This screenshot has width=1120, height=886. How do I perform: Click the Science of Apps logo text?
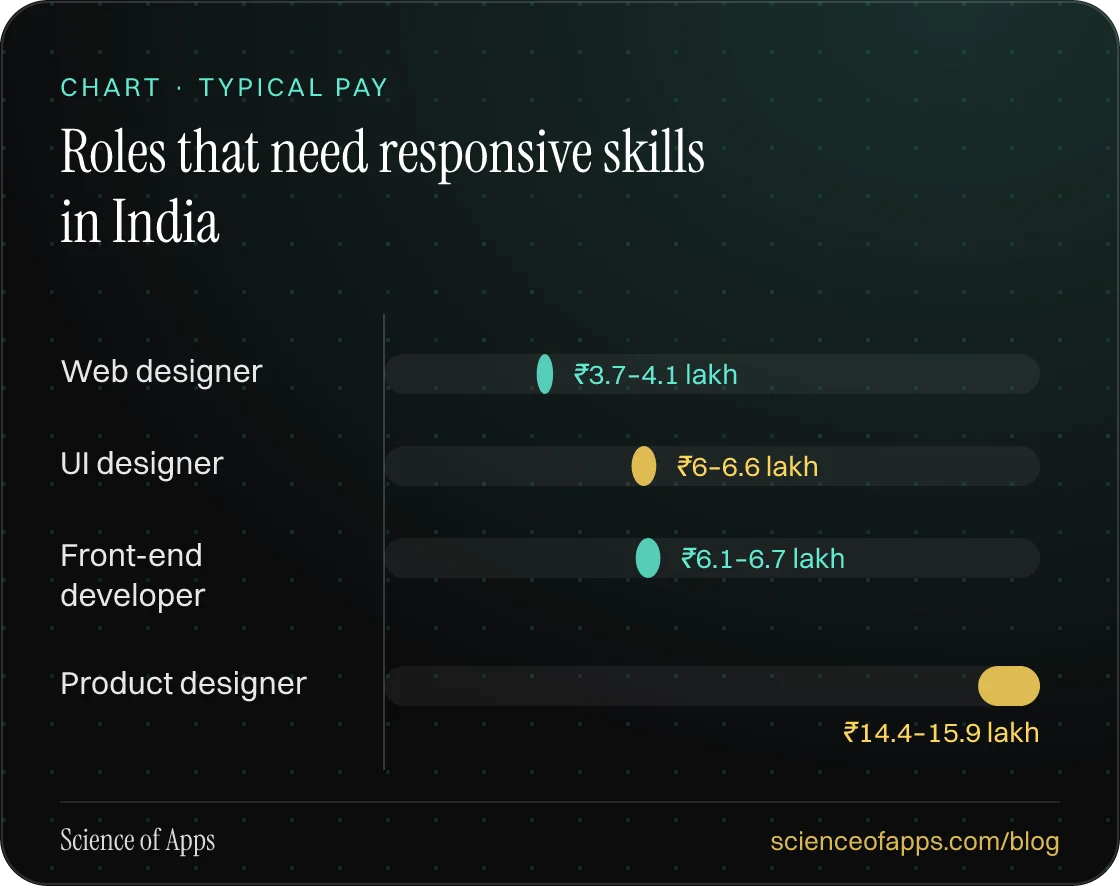[137, 840]
